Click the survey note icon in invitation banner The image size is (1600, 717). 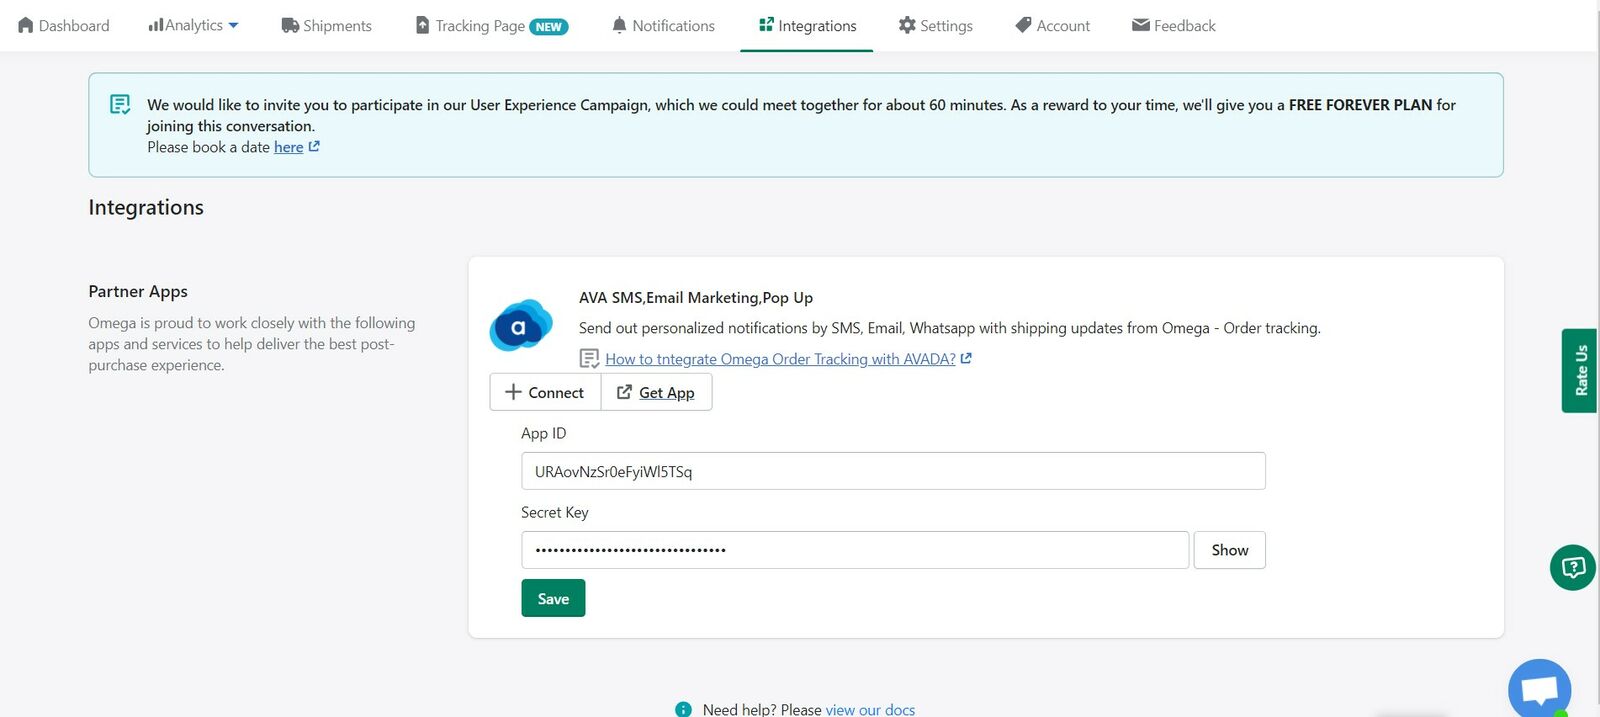[120, 104]
